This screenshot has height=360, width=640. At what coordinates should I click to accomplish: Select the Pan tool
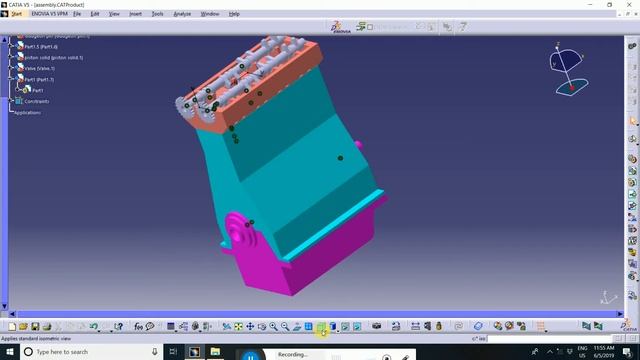250,327
